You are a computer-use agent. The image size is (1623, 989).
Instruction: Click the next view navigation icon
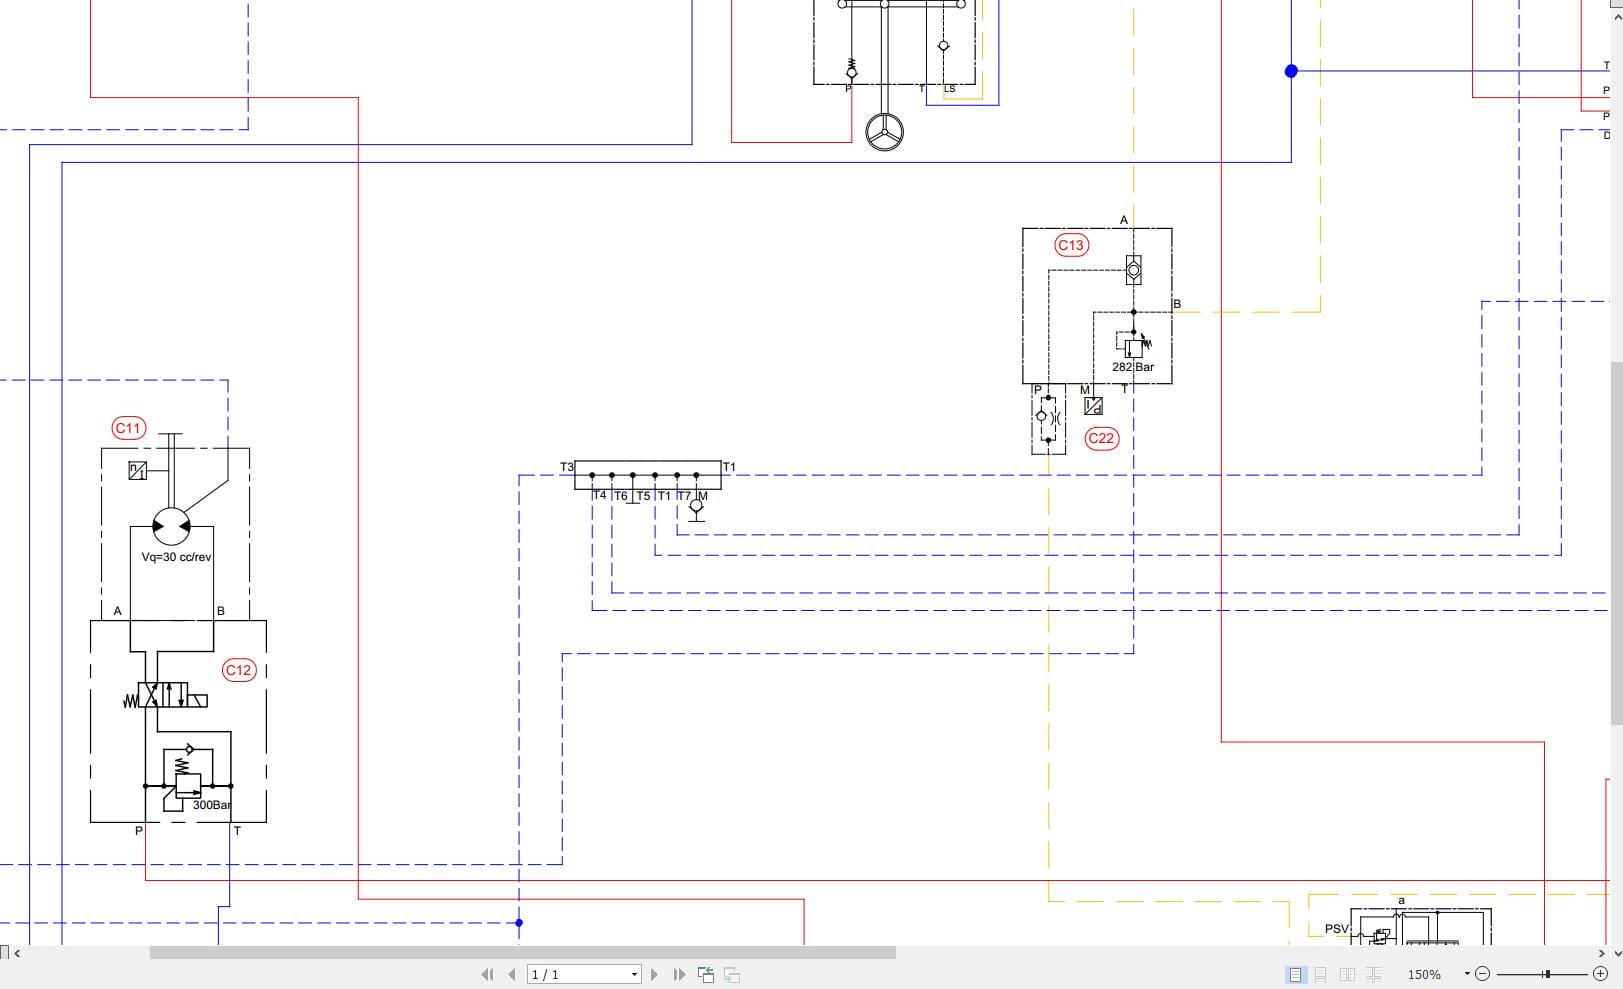[732, 974]
